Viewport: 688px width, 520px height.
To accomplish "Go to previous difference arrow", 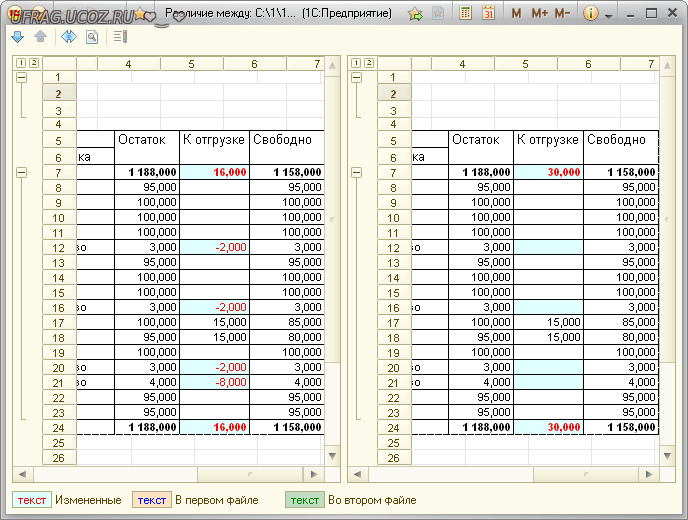I will [40, 37].
